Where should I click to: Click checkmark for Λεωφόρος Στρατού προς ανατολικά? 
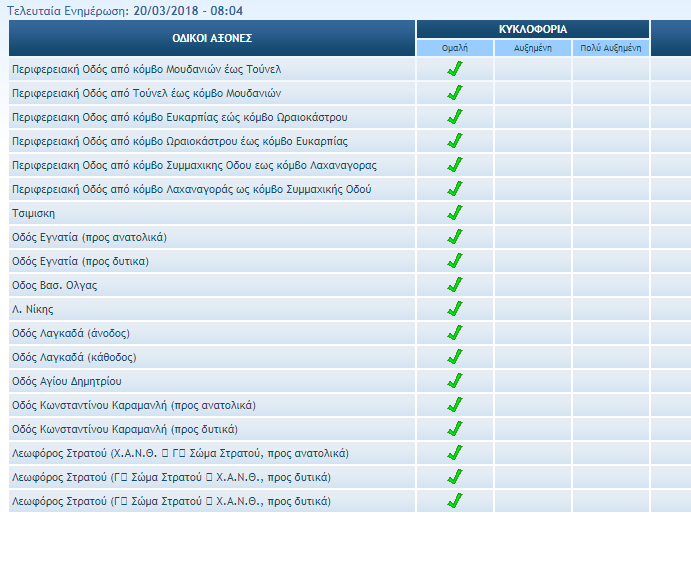click(x=455, y=453)
